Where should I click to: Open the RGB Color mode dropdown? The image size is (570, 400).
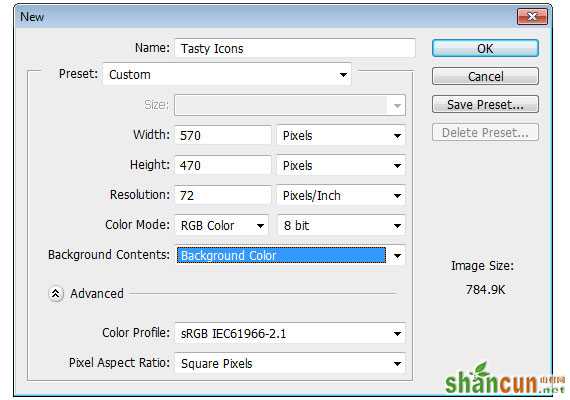click(222, 225)
